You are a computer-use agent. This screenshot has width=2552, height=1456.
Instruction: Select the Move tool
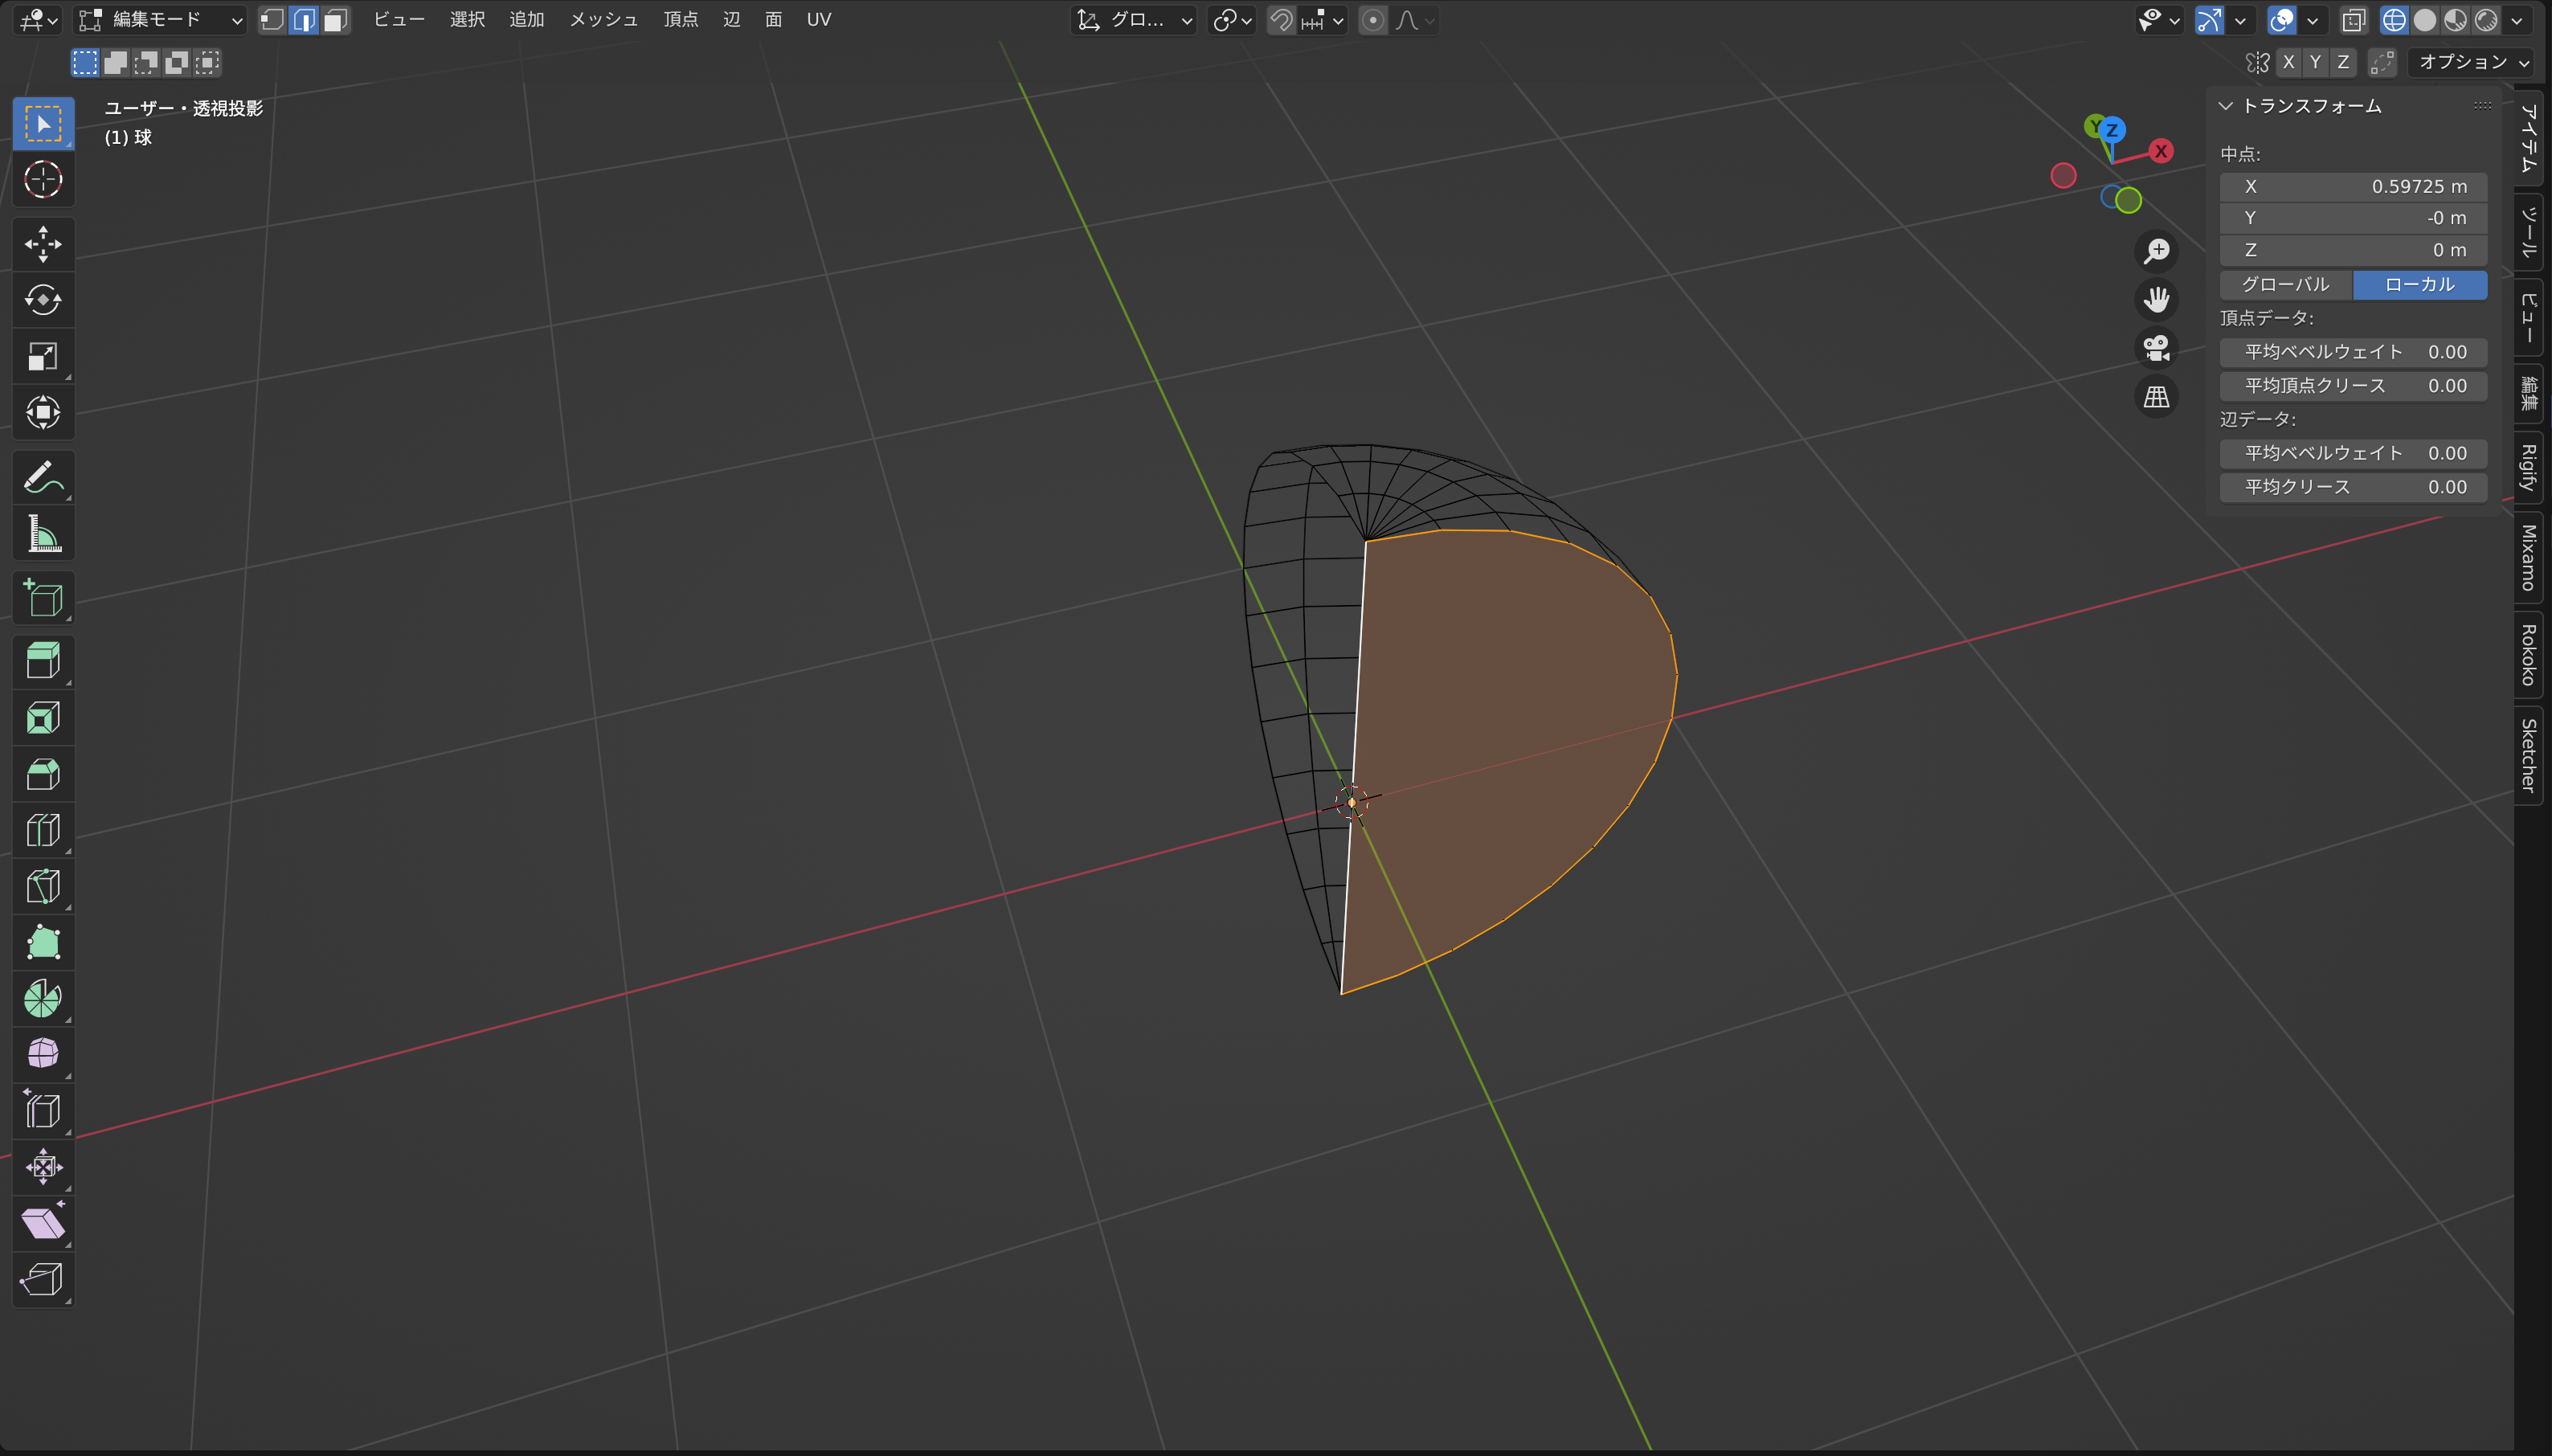[x=43, y=244]
